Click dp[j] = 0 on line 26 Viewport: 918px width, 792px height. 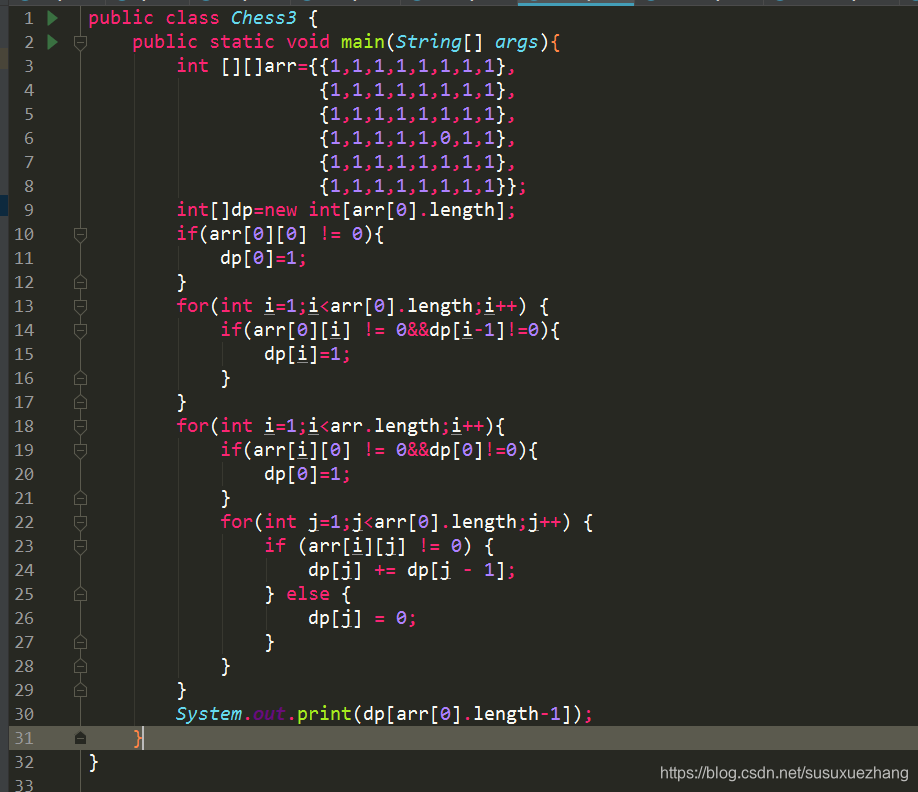pyautogui.click(x=362, y=618)
